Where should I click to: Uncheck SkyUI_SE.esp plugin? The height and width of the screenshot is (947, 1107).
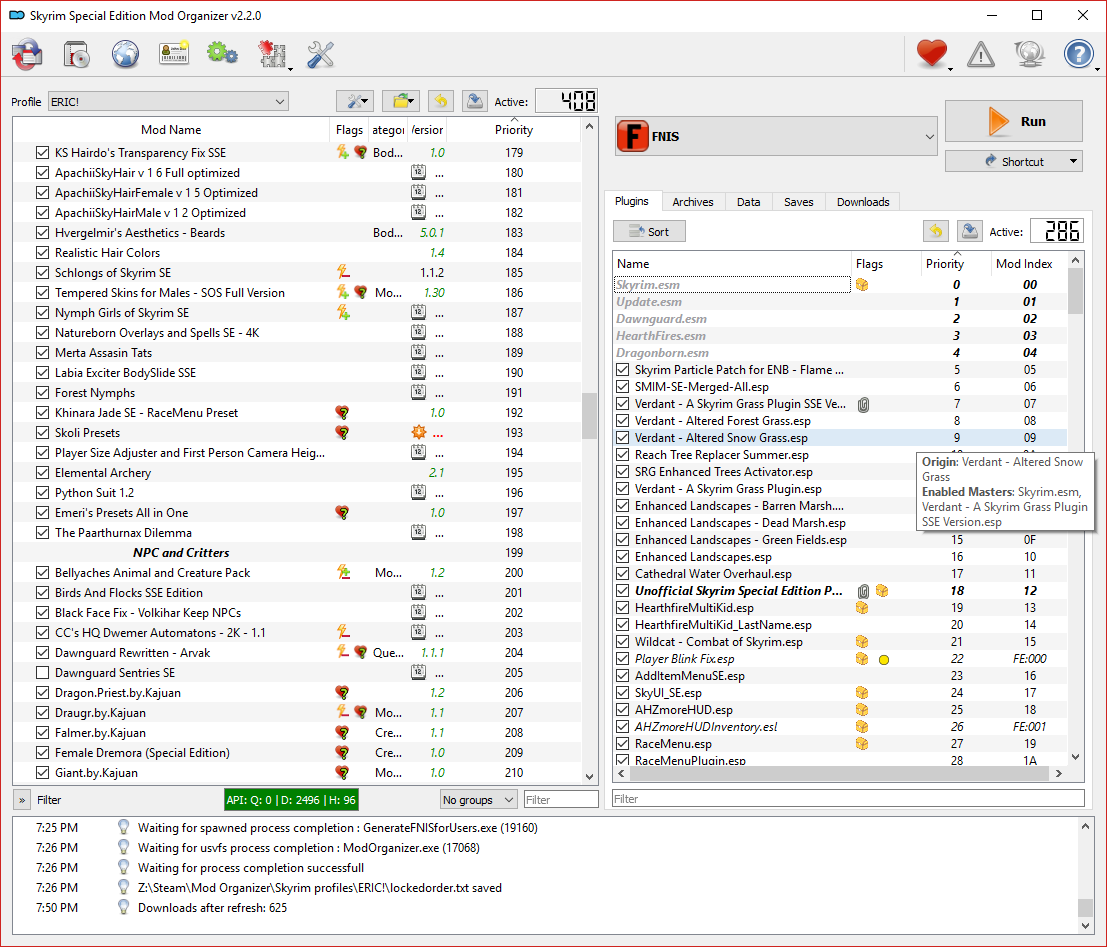[x=623, y=693]
